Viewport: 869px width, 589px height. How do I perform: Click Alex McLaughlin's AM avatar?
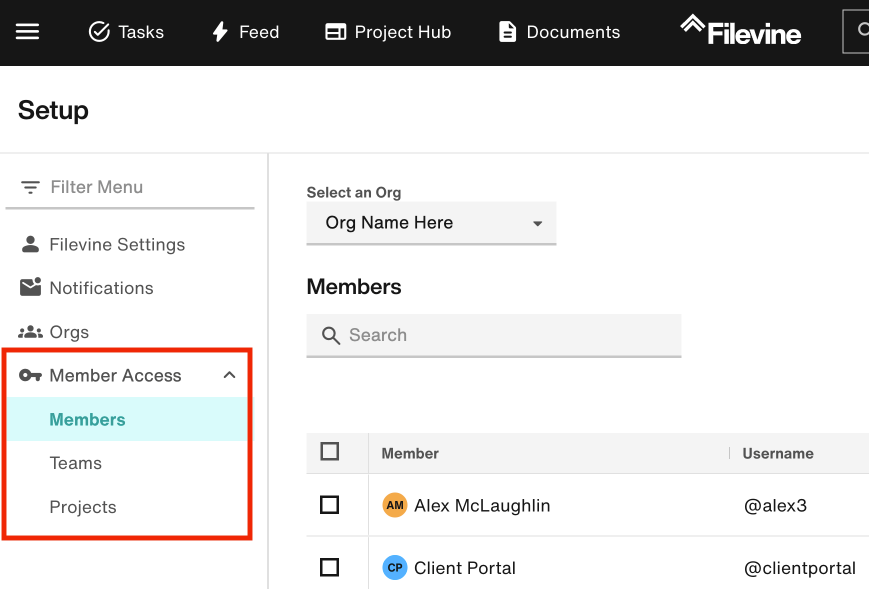click(x=395, y=505)
